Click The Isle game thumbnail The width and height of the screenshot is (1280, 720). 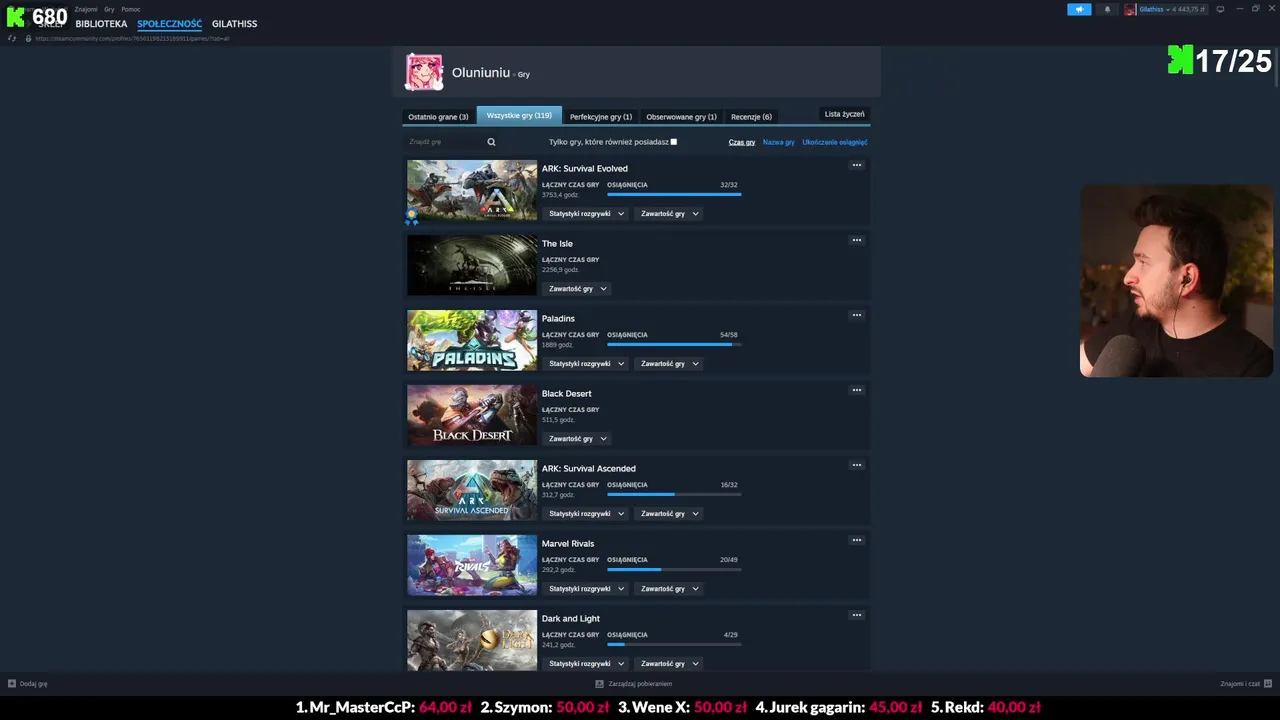(x=472, y=265)
